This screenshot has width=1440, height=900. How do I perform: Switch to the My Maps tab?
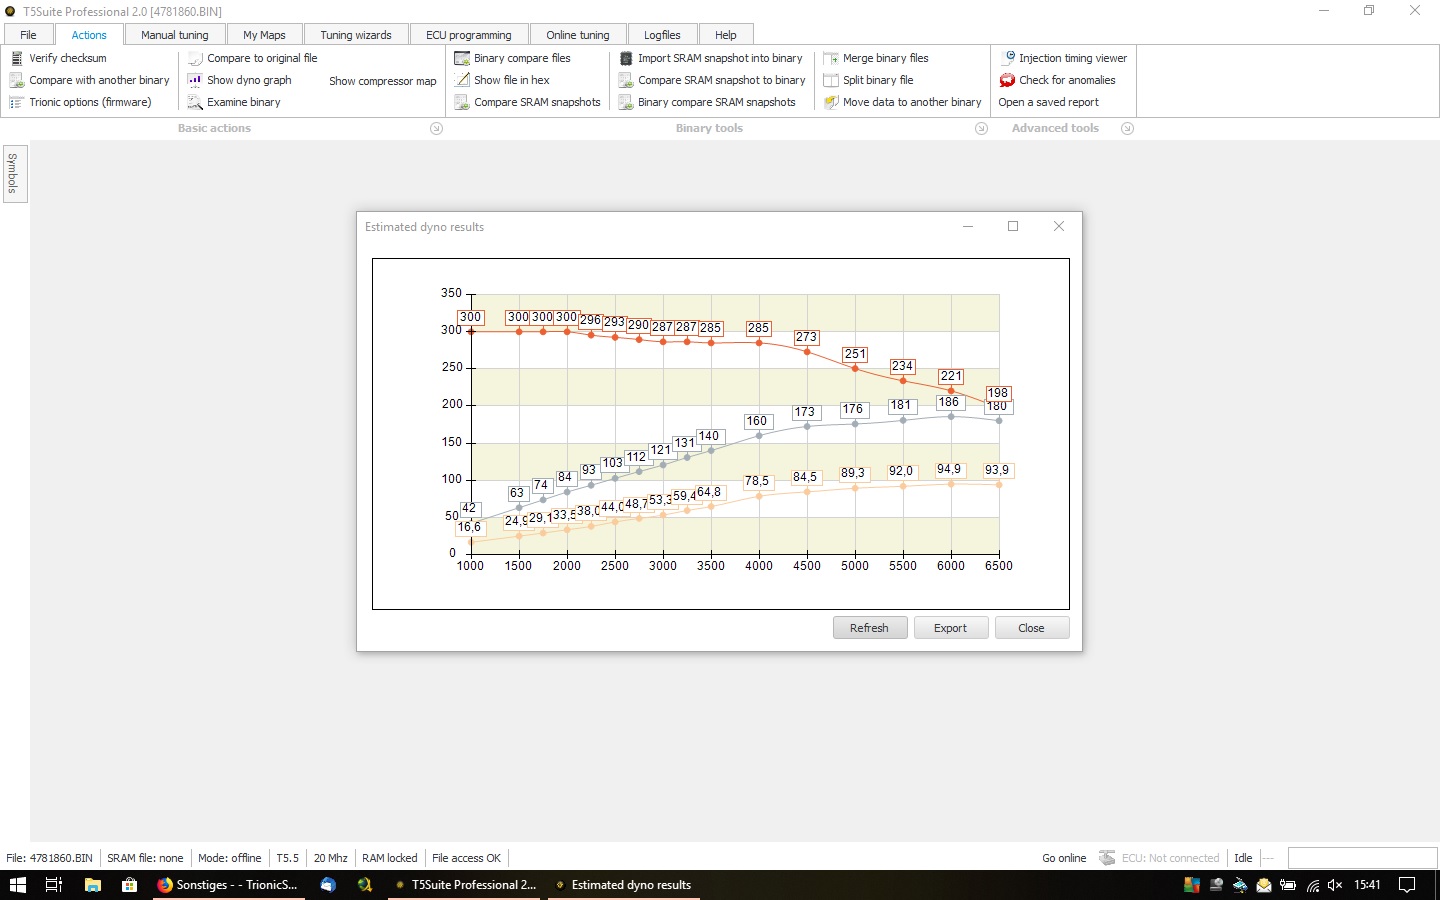point(264,35)
